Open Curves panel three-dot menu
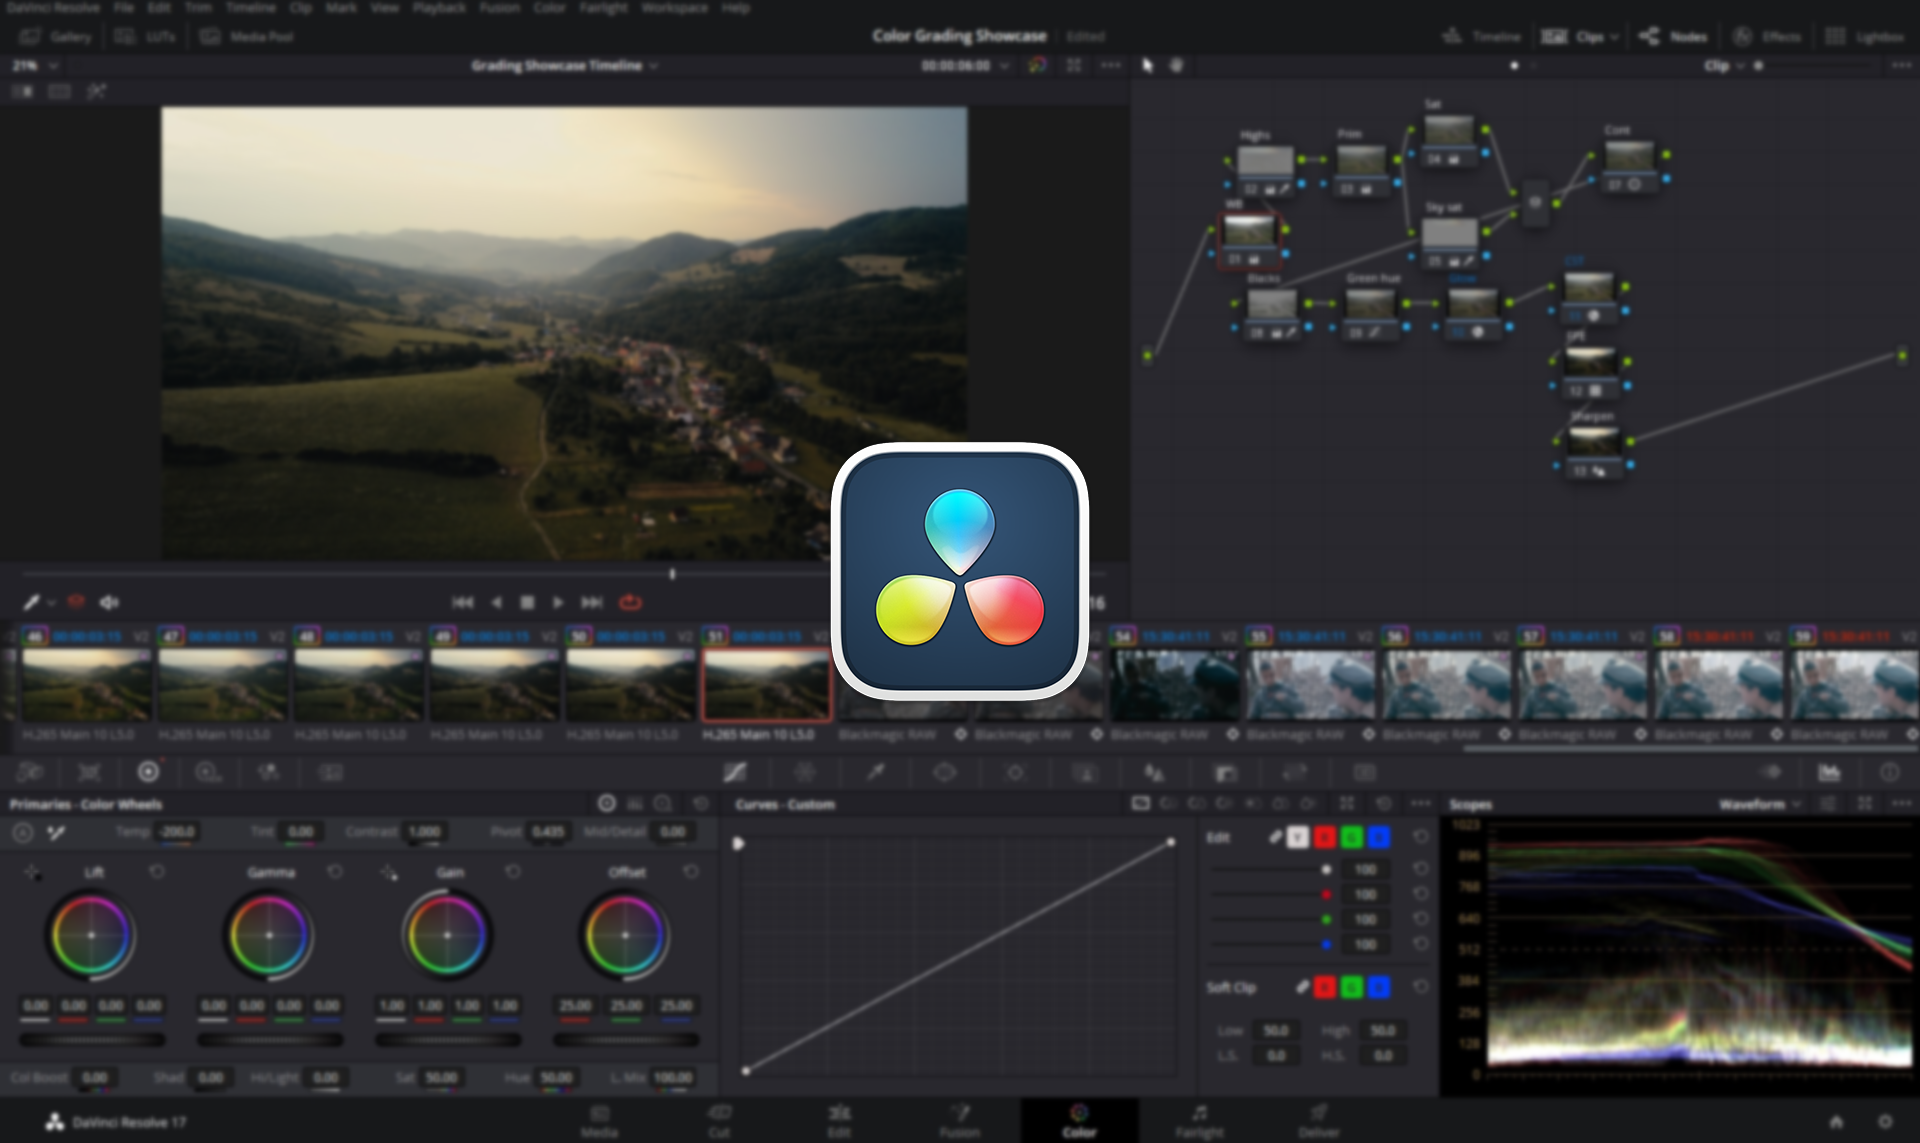 (1420, 803)
